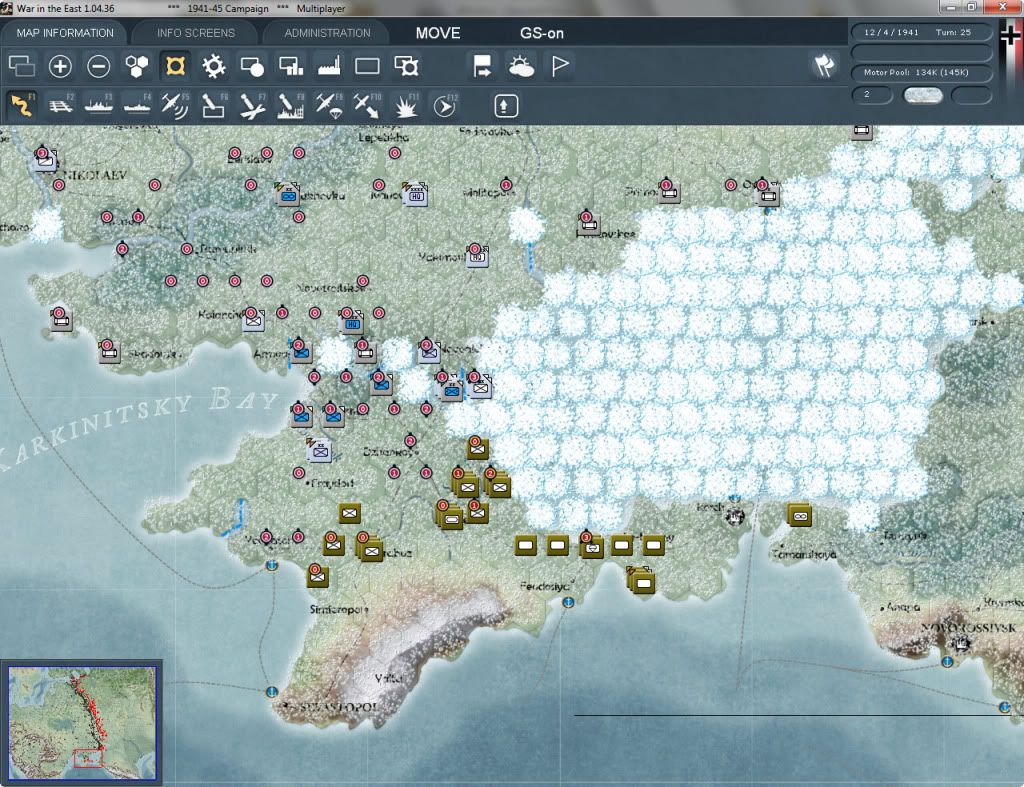Select the F11 explosion mode icon
Image resolution: width=1024 pixels, height=787 pixels.
(406, 105)
